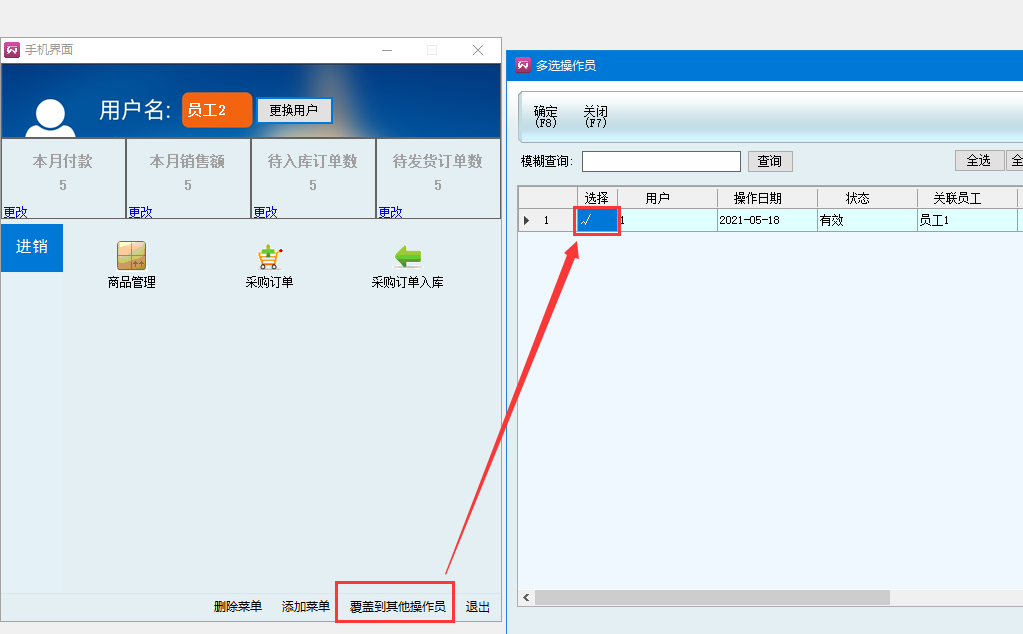Focus the 模糊查询 search input field
This screenshot has height=634, width=1023.
661,161
